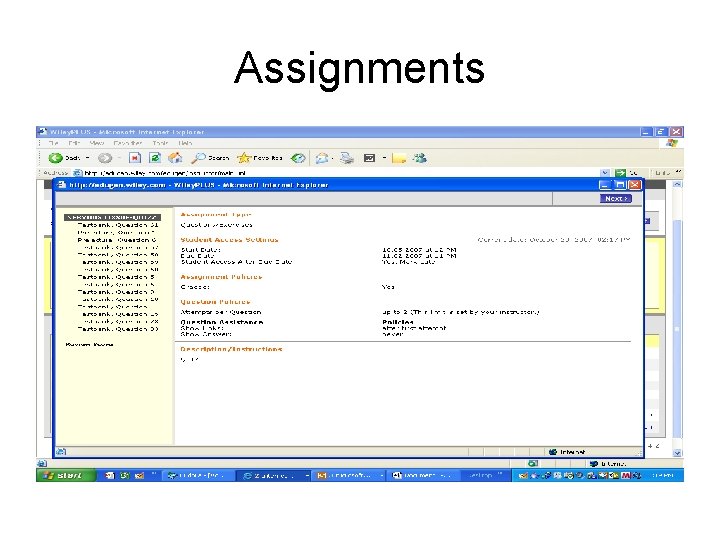Expand the address bar URL dropdown
Viewport: 720px width, 540px height.
click(605, 173)
